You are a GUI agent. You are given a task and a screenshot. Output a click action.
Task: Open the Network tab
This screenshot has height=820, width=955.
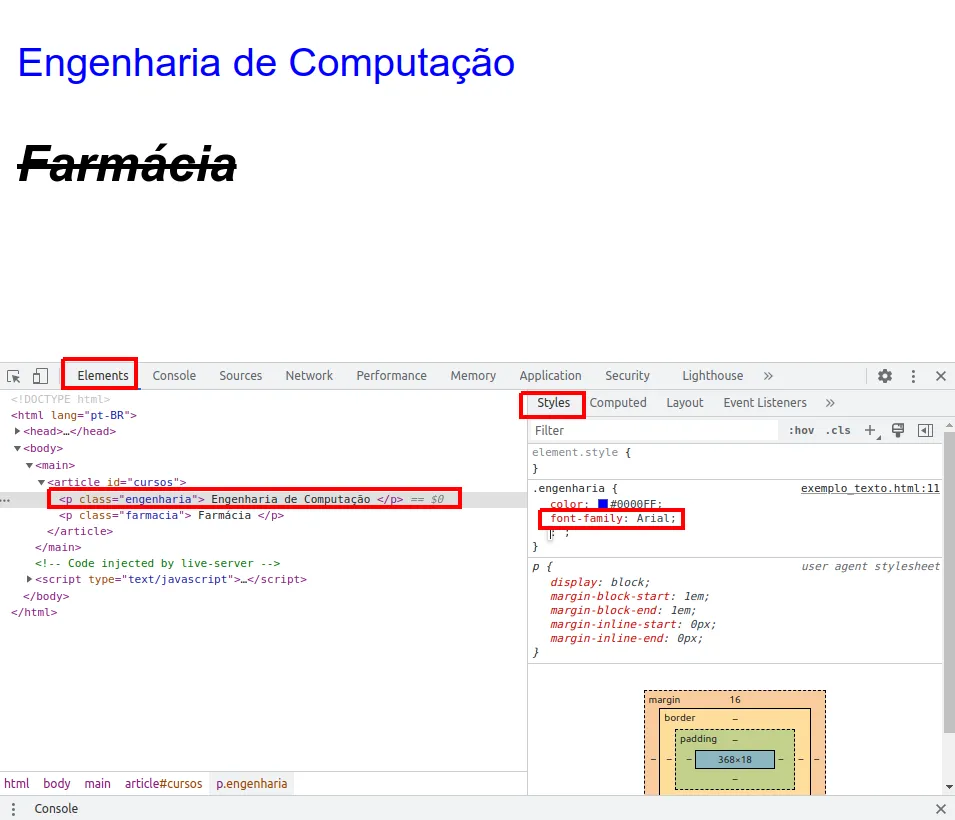309,376
